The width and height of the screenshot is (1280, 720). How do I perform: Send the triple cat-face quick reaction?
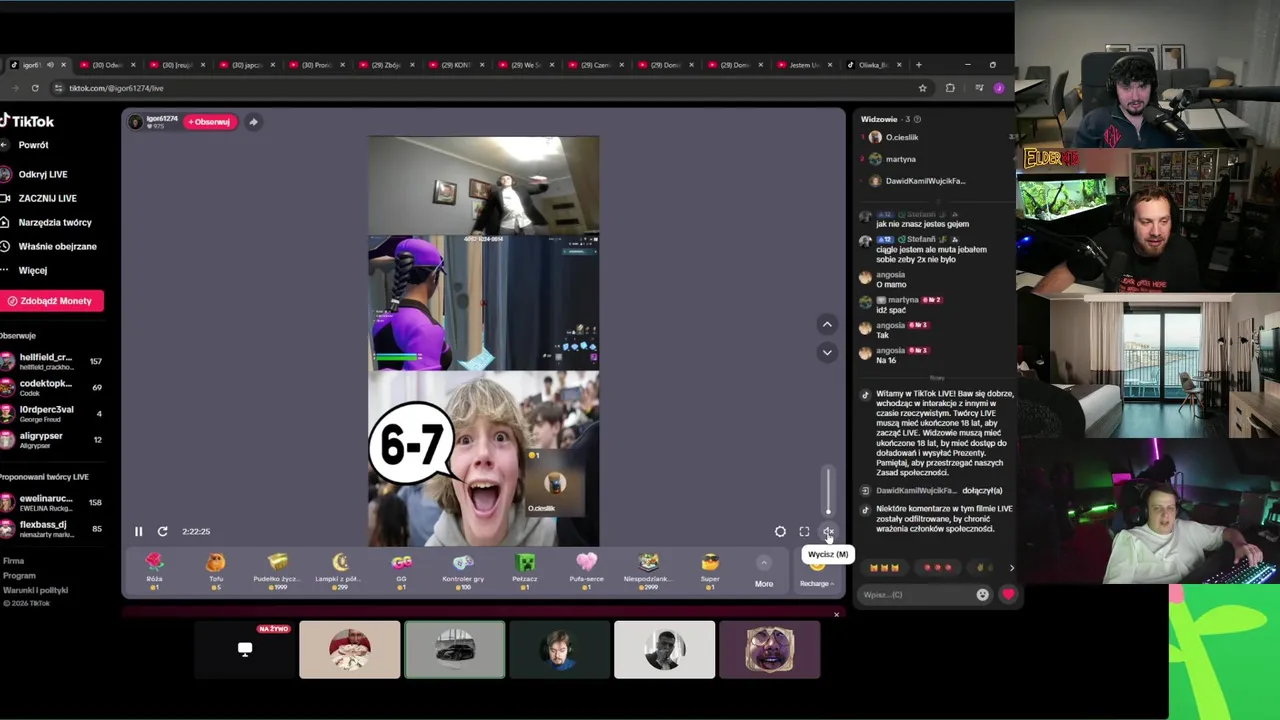pos(884,568)
